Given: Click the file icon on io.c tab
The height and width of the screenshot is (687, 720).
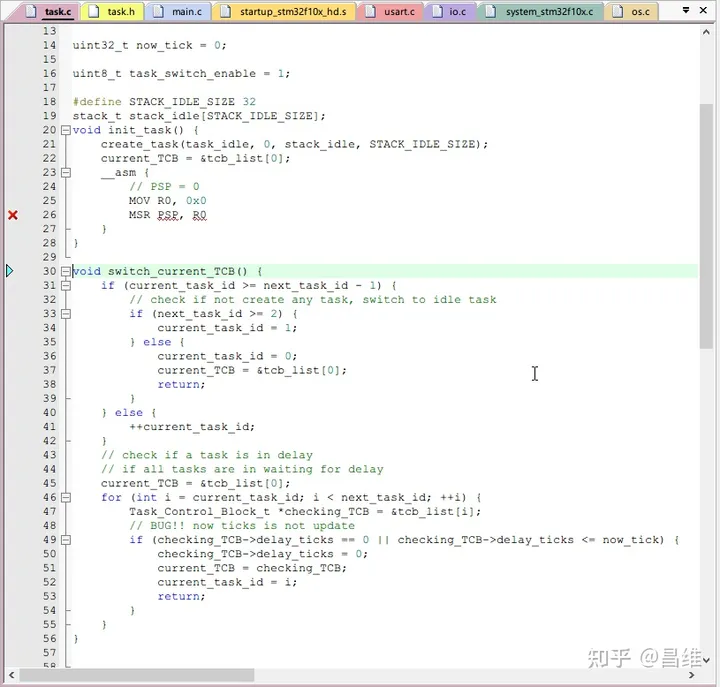Looking at the screenshot, I should pyautogui.click(x=438, y=11).
